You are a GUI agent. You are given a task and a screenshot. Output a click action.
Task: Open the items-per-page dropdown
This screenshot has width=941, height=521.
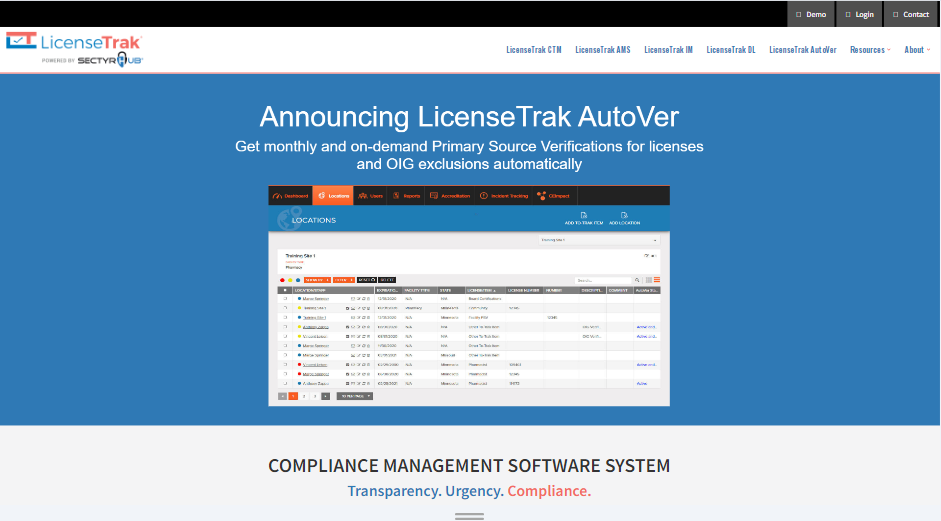tap(354, 396)
